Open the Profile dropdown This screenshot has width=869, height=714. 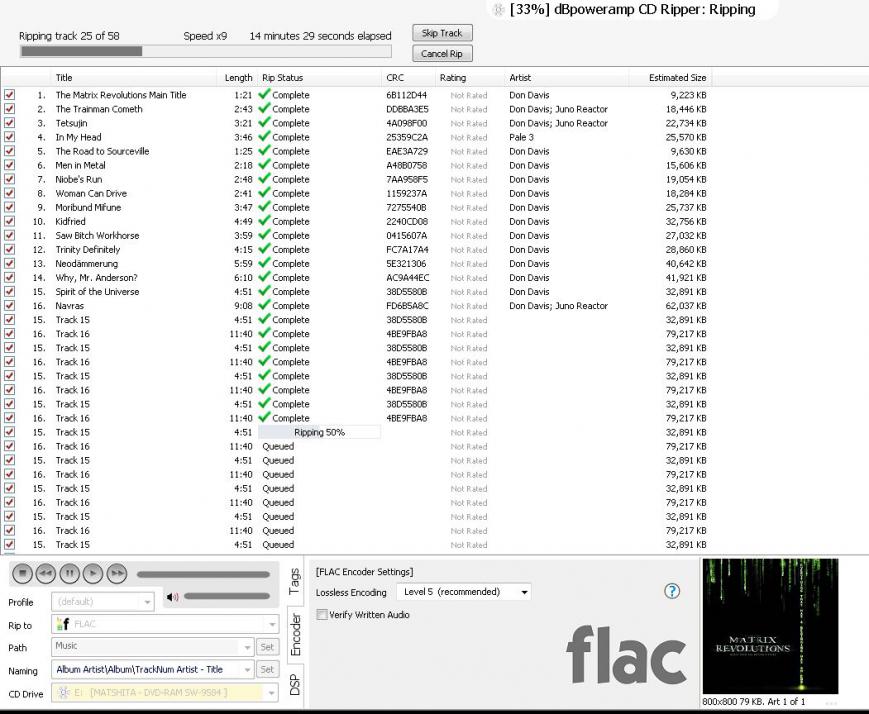pyautogui.click(x=147, y=602)
